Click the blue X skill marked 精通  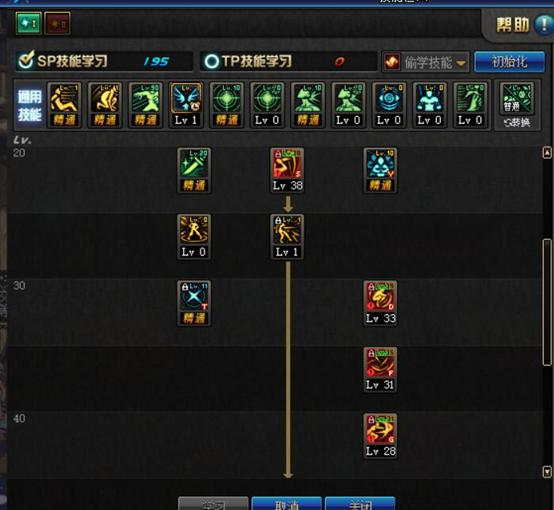[194, 303]
